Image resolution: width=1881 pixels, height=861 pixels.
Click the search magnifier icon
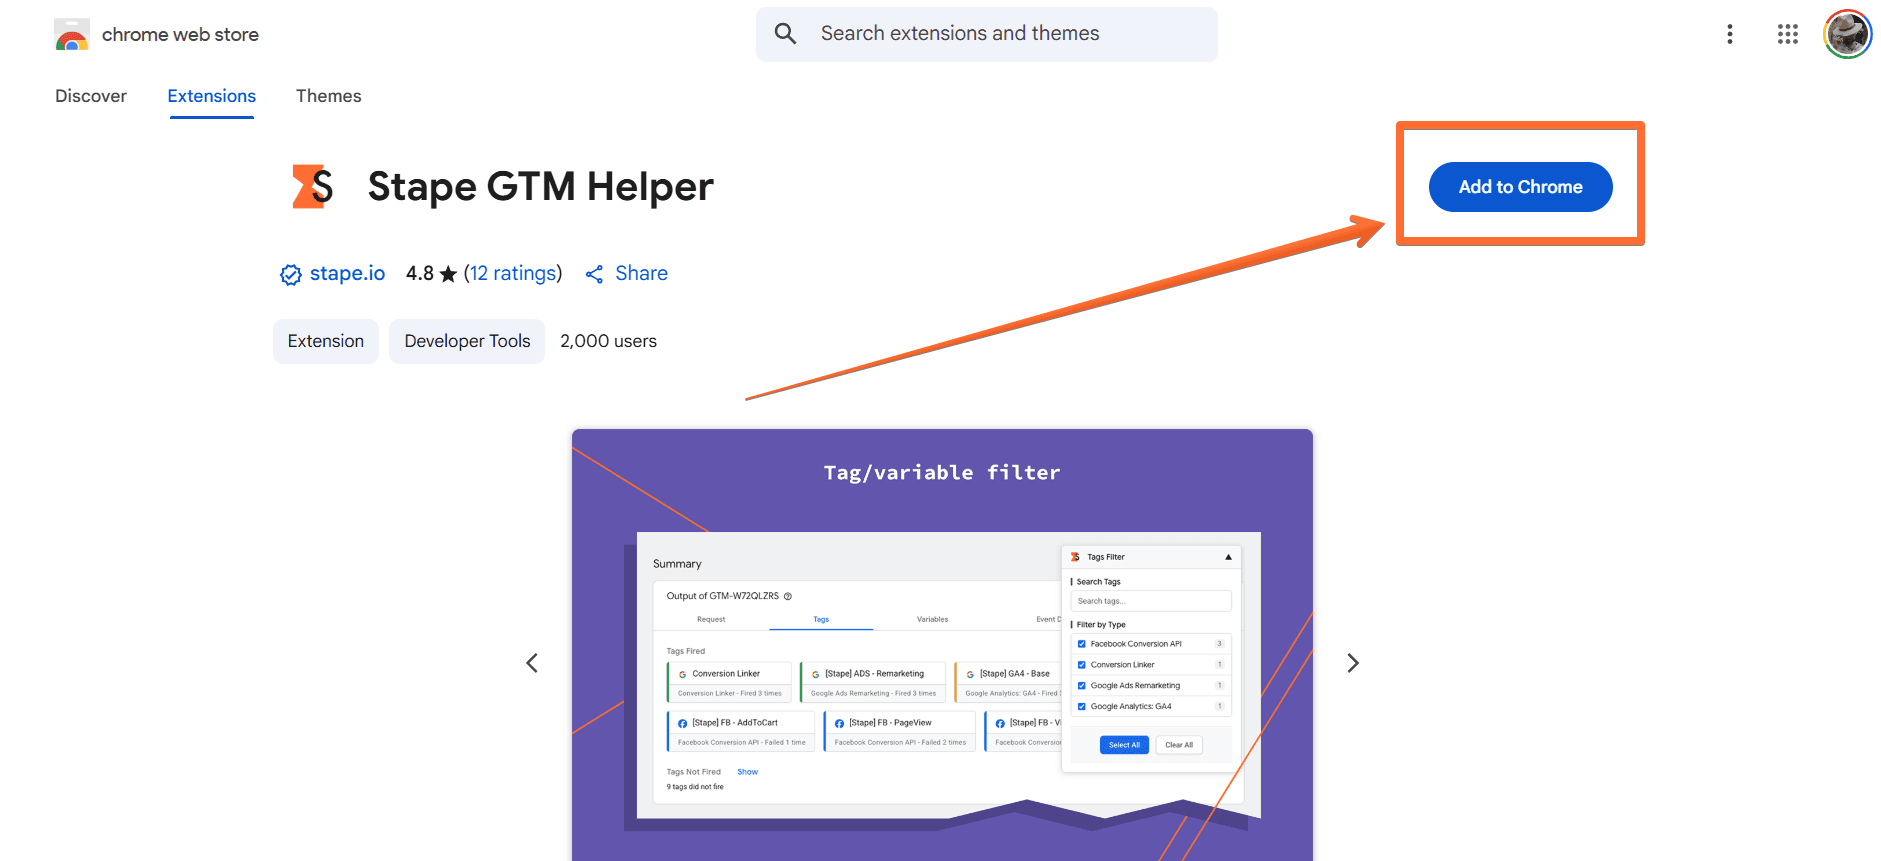pyautogui.click(x=786, y=34)
